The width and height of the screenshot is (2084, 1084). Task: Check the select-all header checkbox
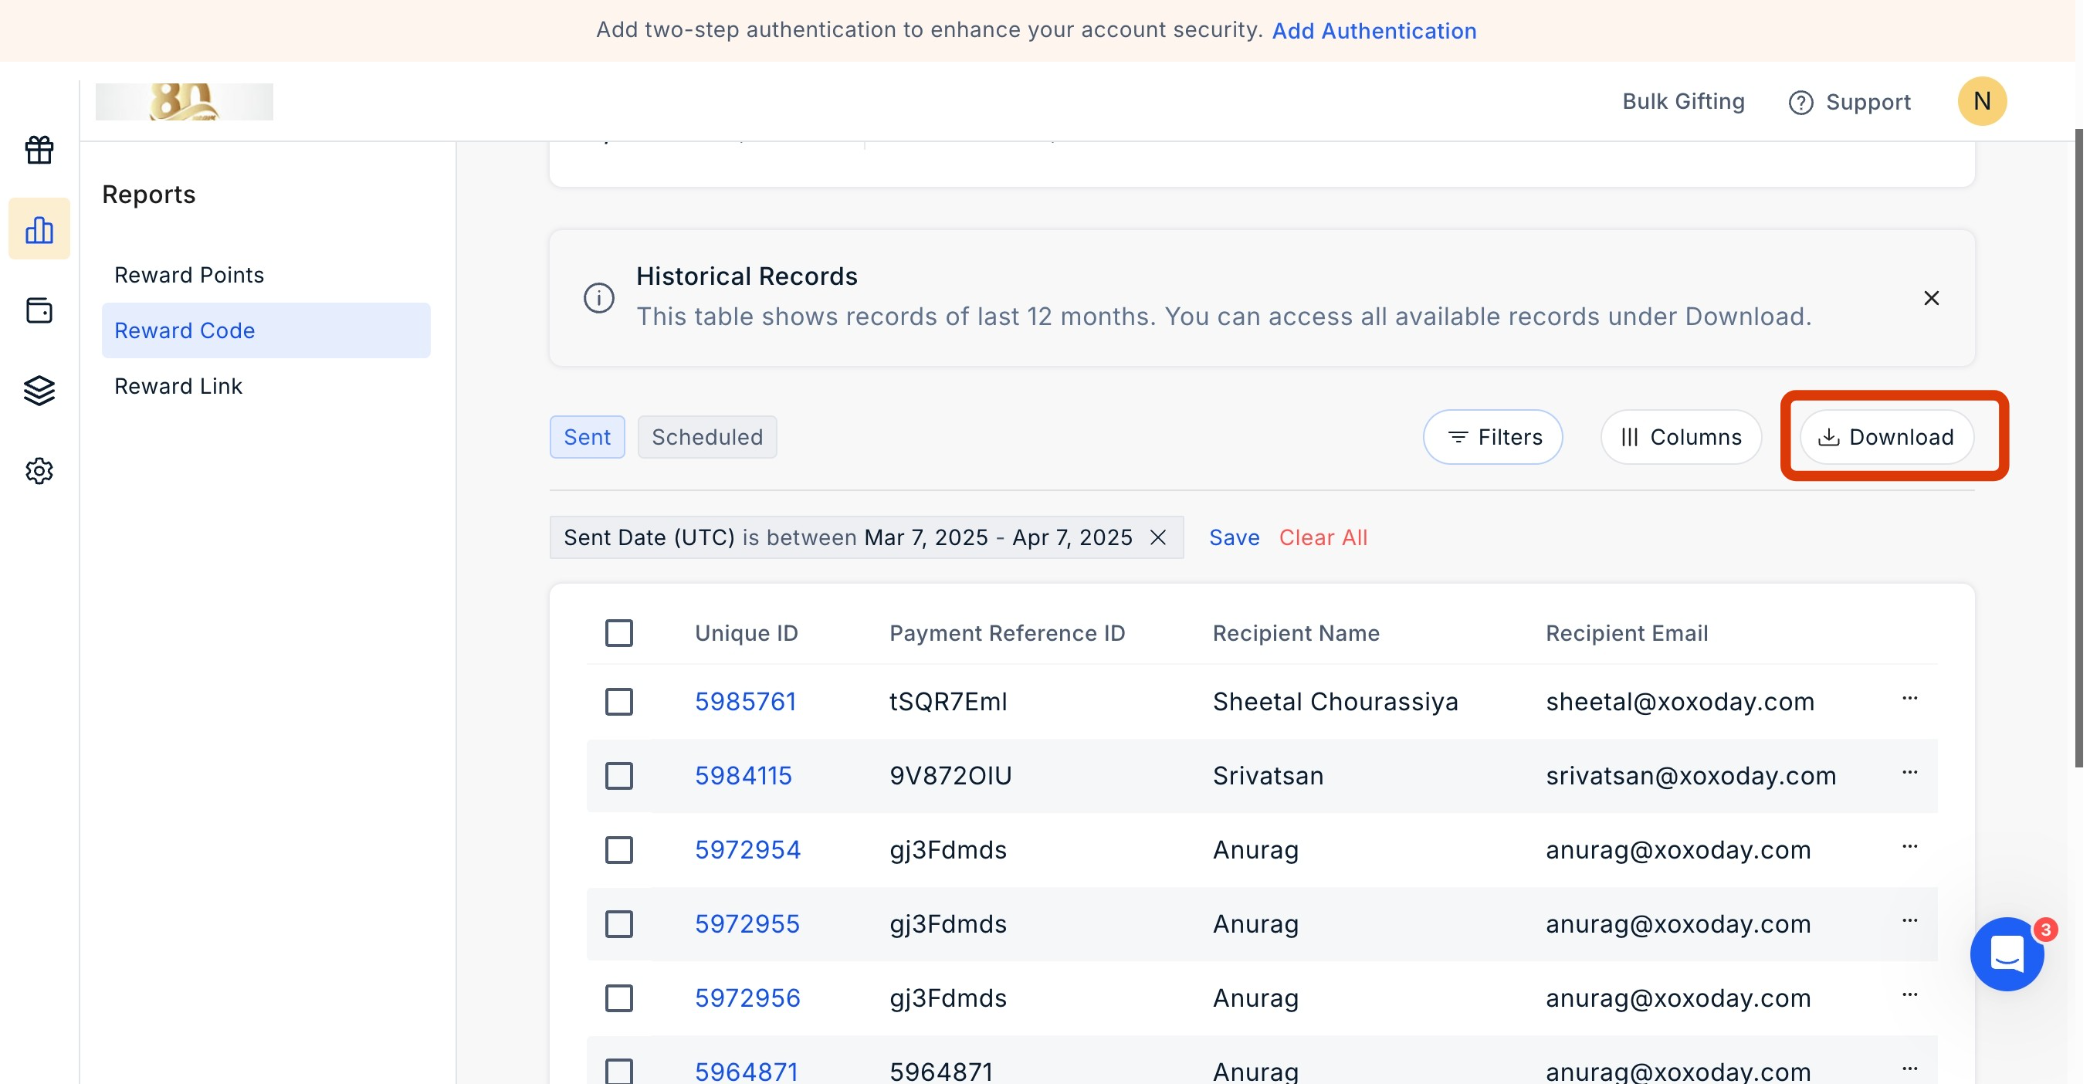(619, 633)
